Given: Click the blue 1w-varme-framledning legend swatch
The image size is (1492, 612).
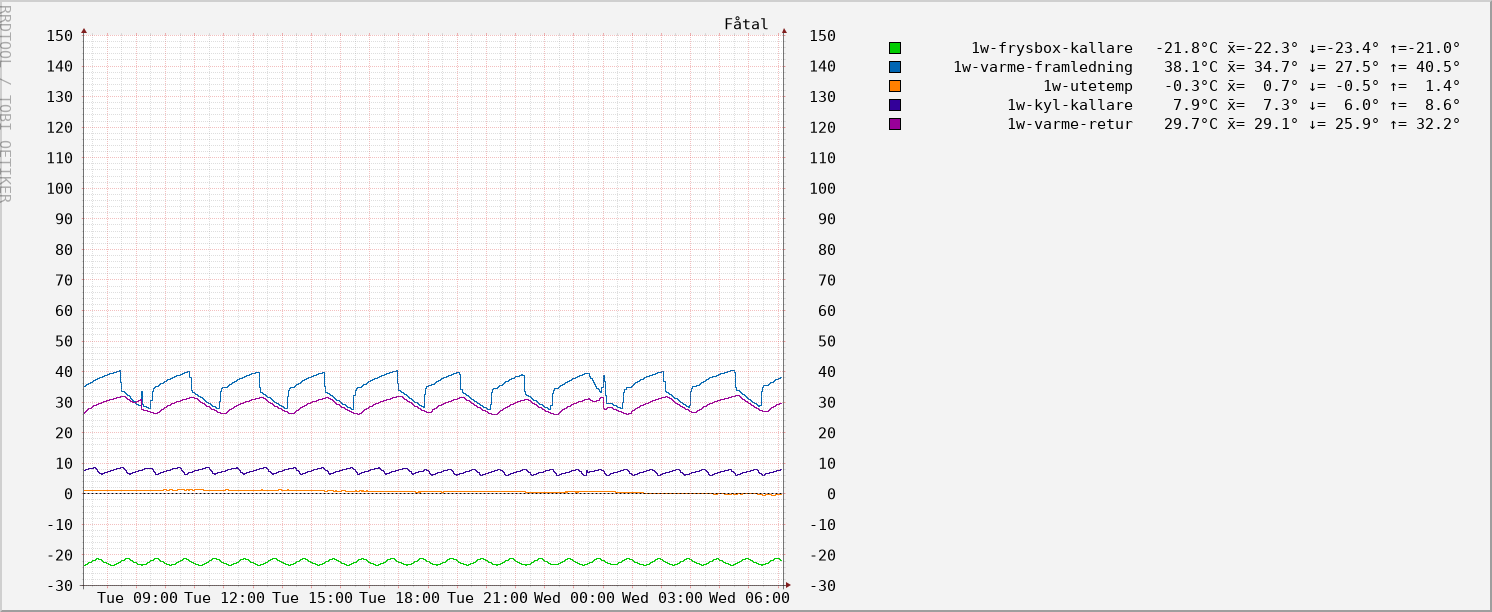Looking at the screenshot, I should (895, 67).
